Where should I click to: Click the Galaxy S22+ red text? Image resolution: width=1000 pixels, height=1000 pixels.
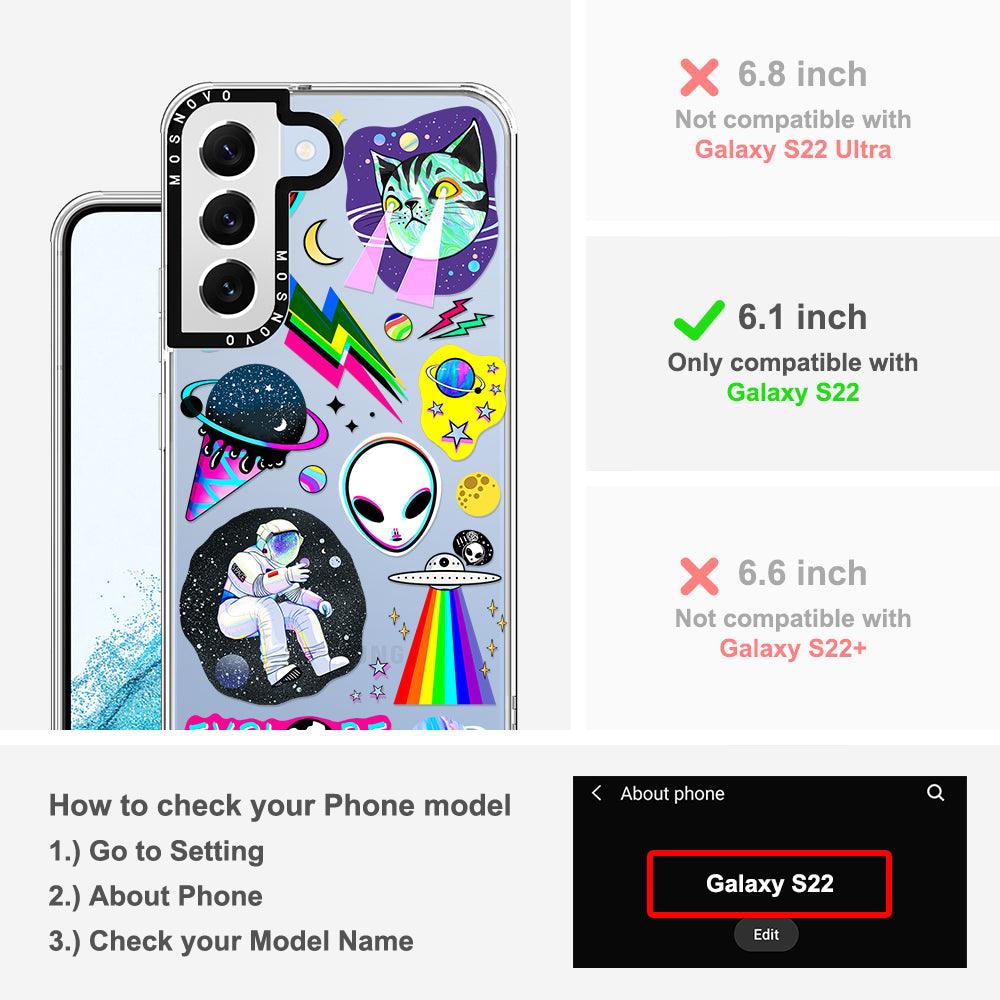pyautogui.click(x=793, y=648)
